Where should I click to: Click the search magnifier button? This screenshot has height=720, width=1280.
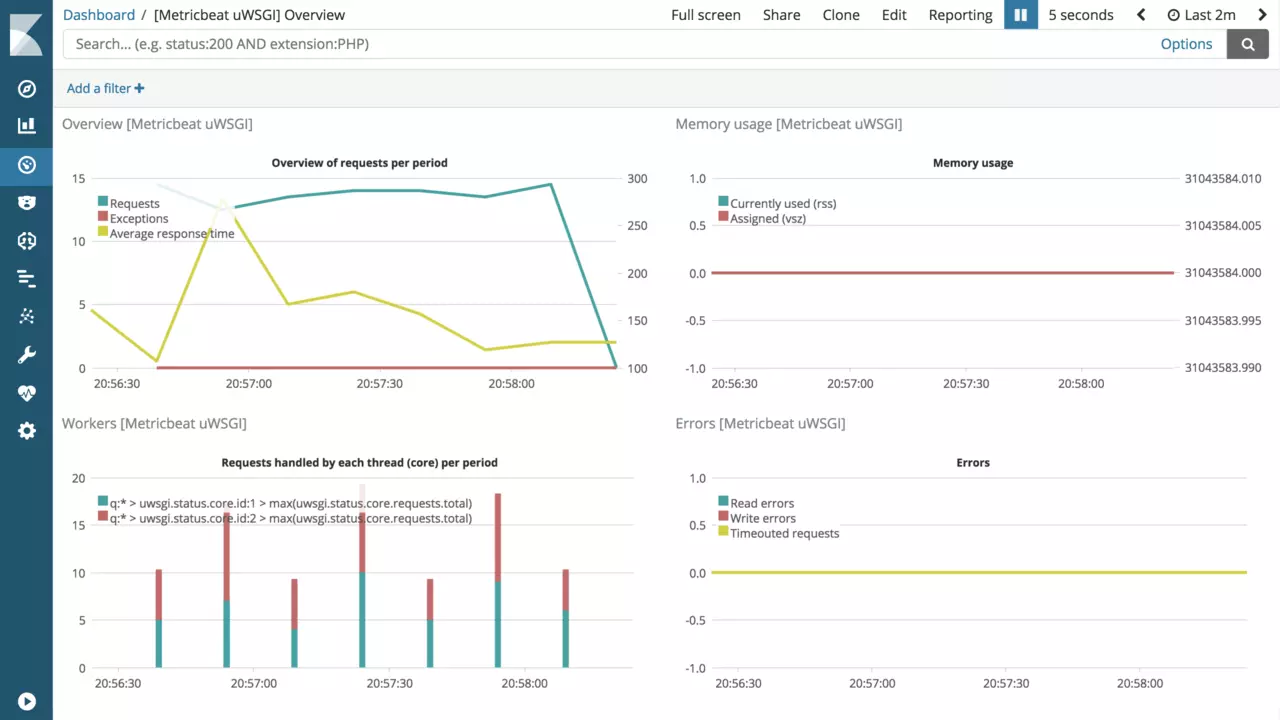tap(1247, 44)
